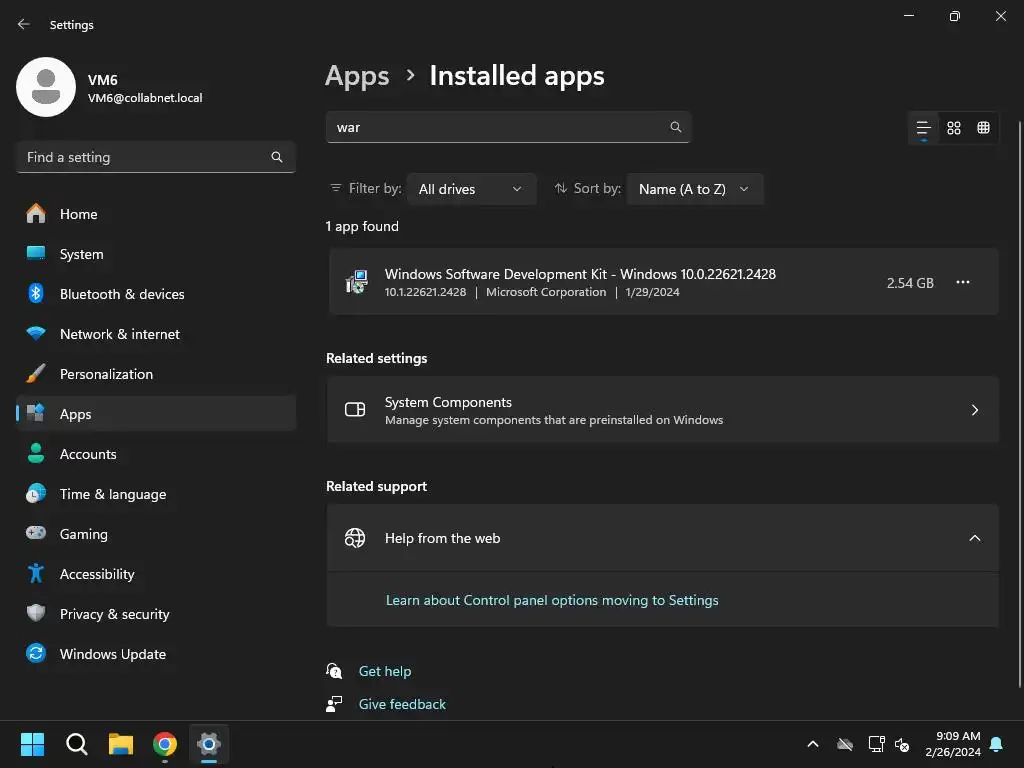This screenshot has width=1024, height=768.
Task: Collapse the Help from the web section
Action: click(x=974, y=538)
